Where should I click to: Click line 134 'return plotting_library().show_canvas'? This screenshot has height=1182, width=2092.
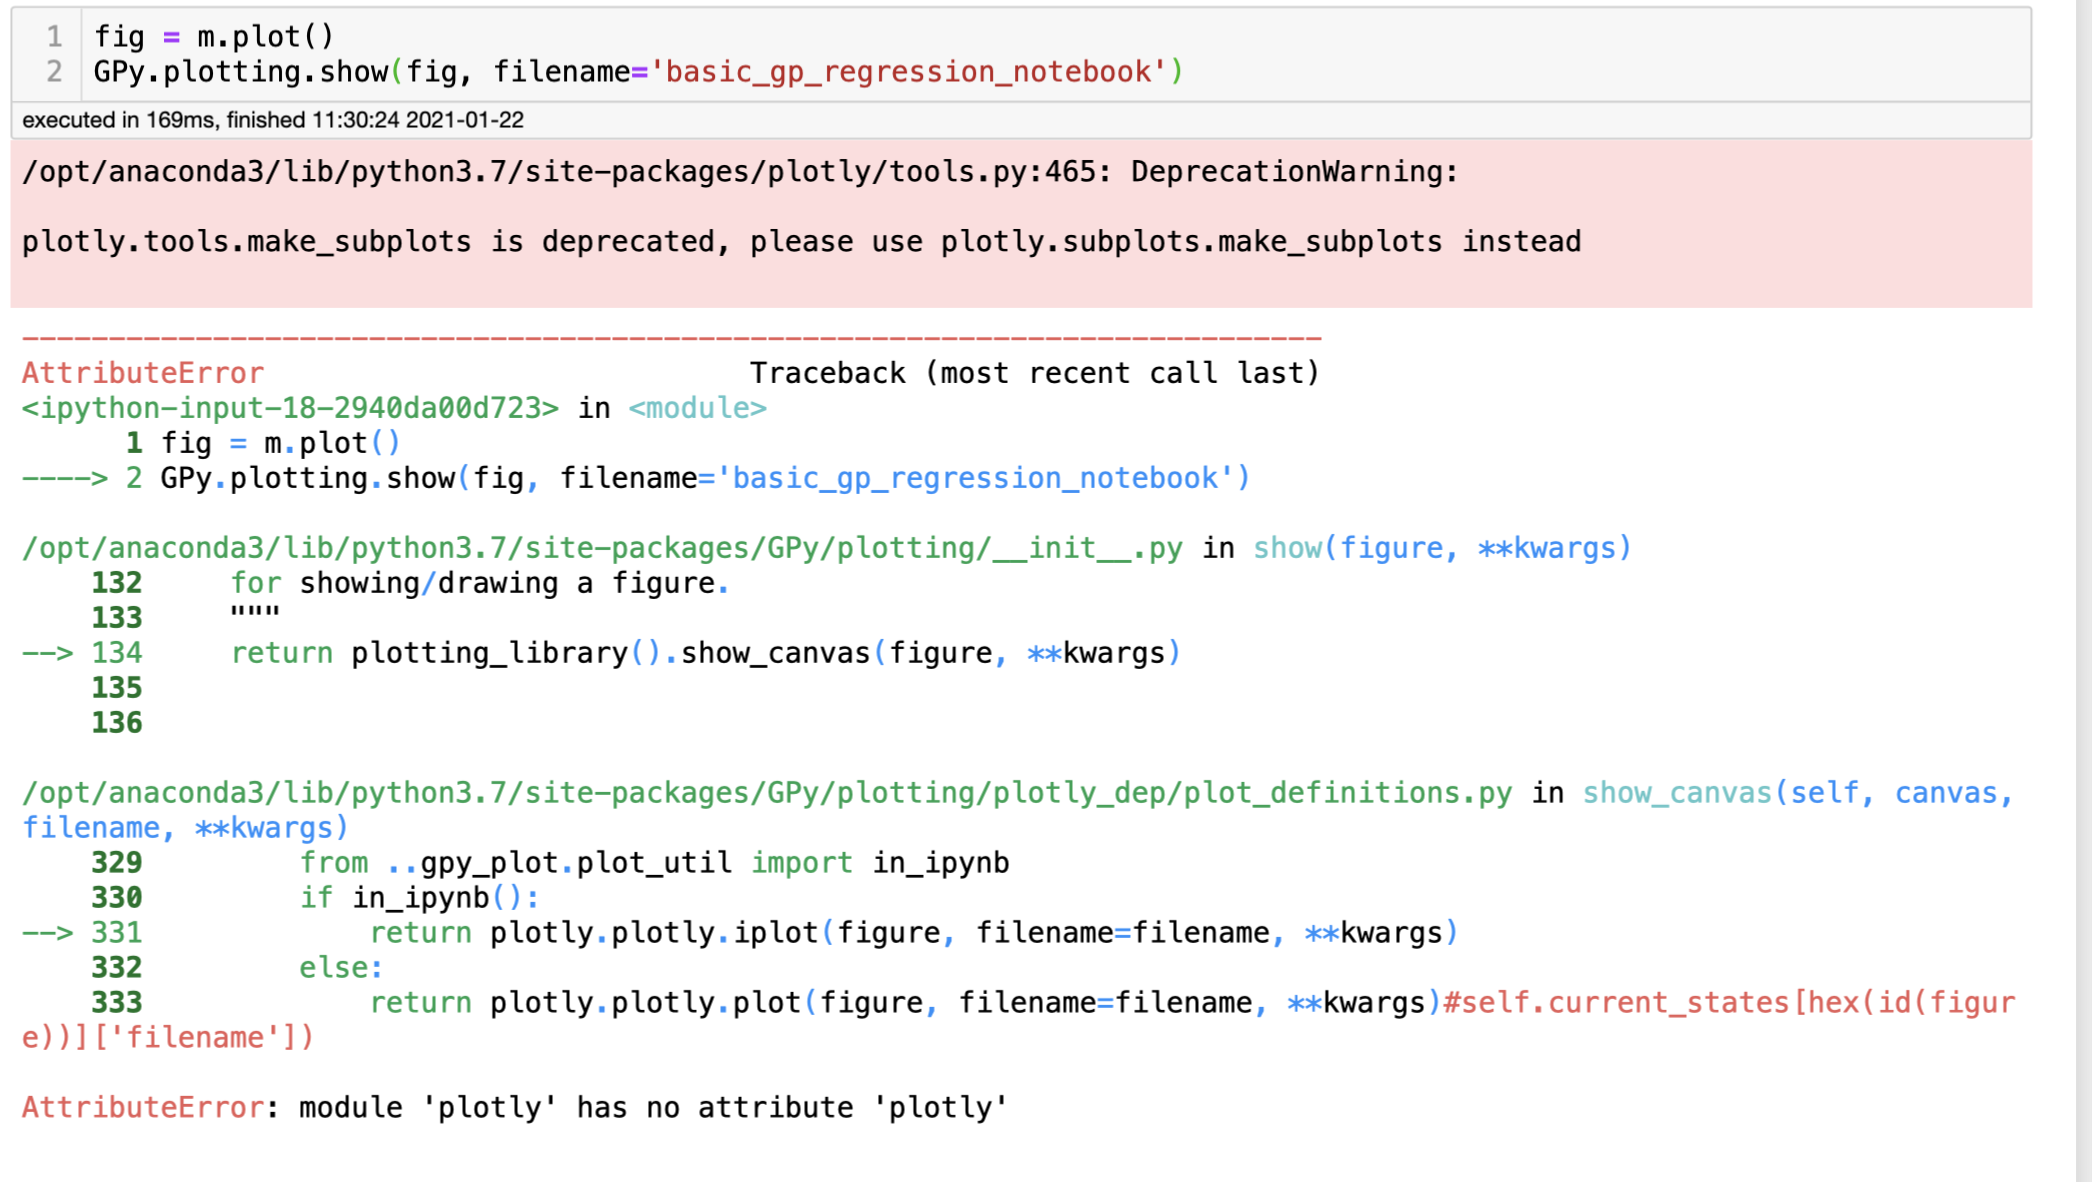tap(601, 653)
